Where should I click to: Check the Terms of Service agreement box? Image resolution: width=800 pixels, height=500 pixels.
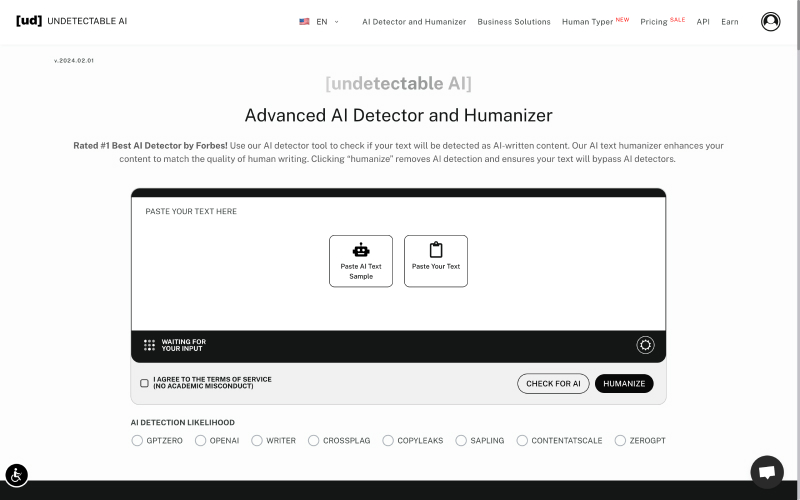tap(144, 383)
